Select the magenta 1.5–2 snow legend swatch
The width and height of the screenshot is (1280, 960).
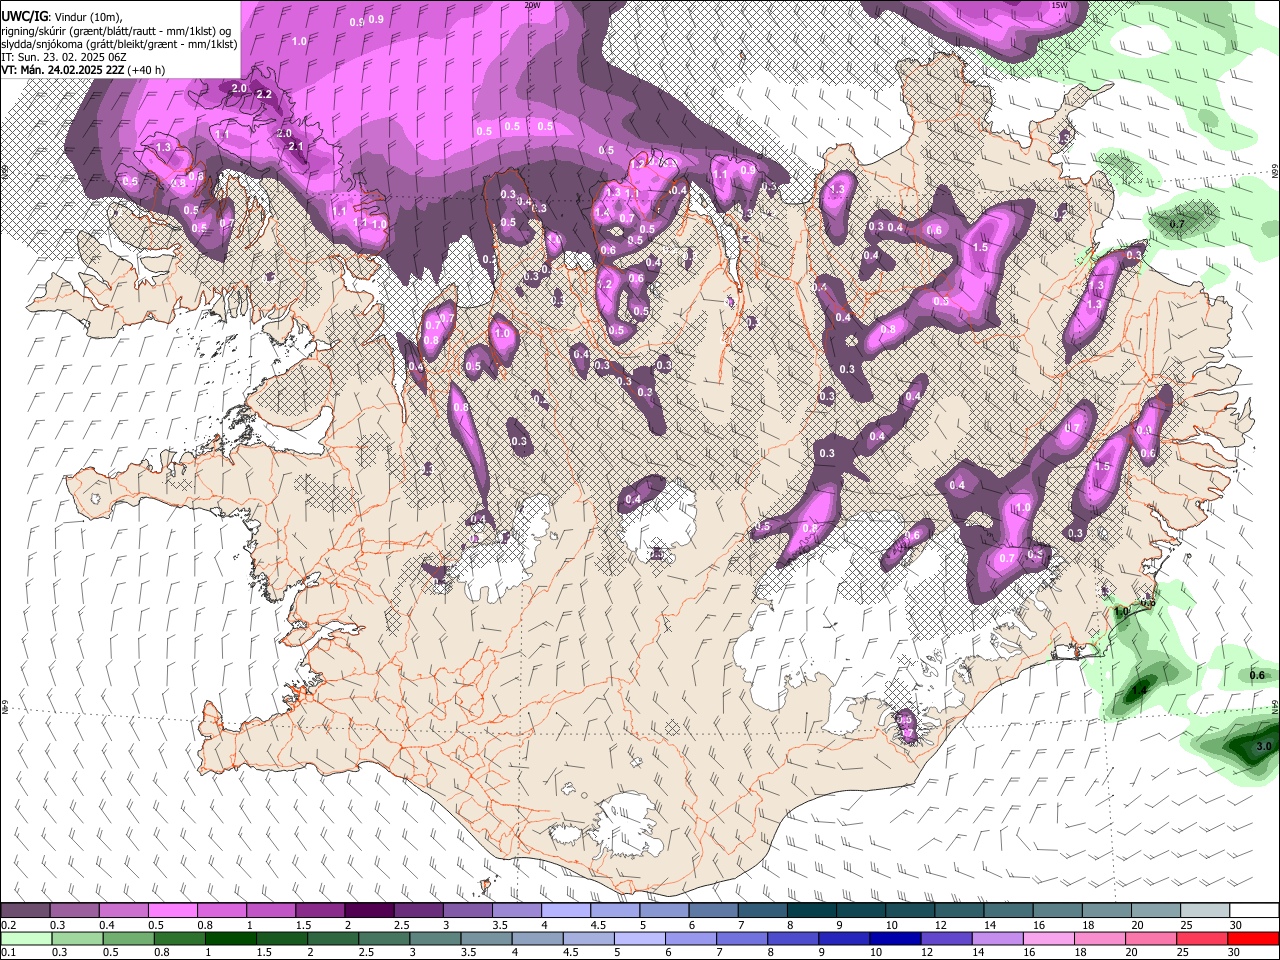tap(320, 910)
